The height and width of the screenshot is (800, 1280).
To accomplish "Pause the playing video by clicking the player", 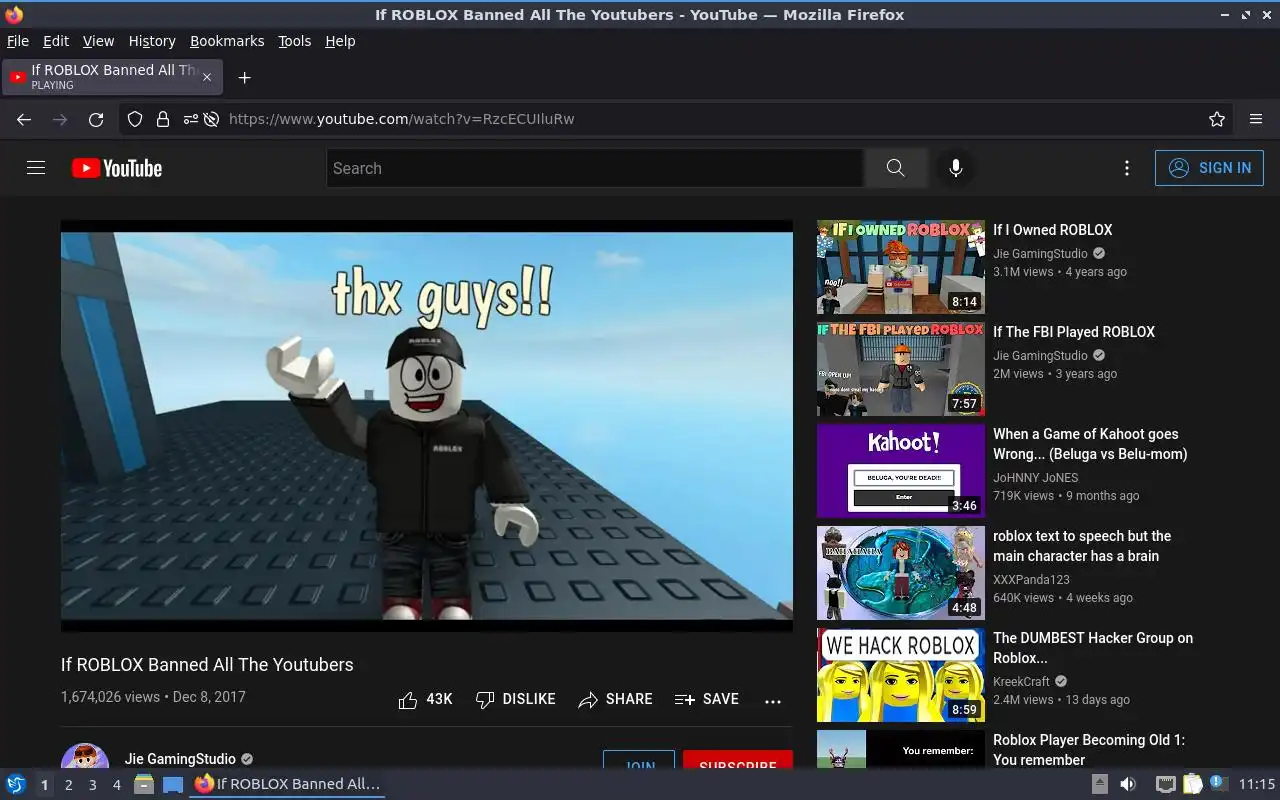I will tap(427, 426).
